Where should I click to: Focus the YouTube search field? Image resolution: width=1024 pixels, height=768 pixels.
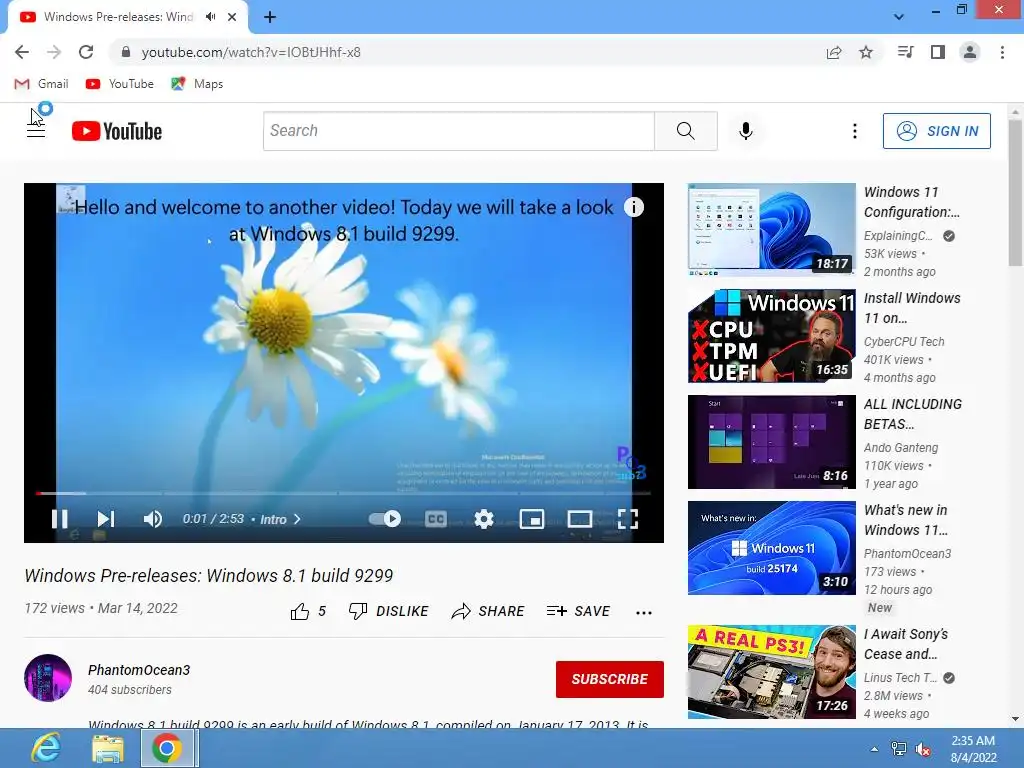[x=458, y=131]
